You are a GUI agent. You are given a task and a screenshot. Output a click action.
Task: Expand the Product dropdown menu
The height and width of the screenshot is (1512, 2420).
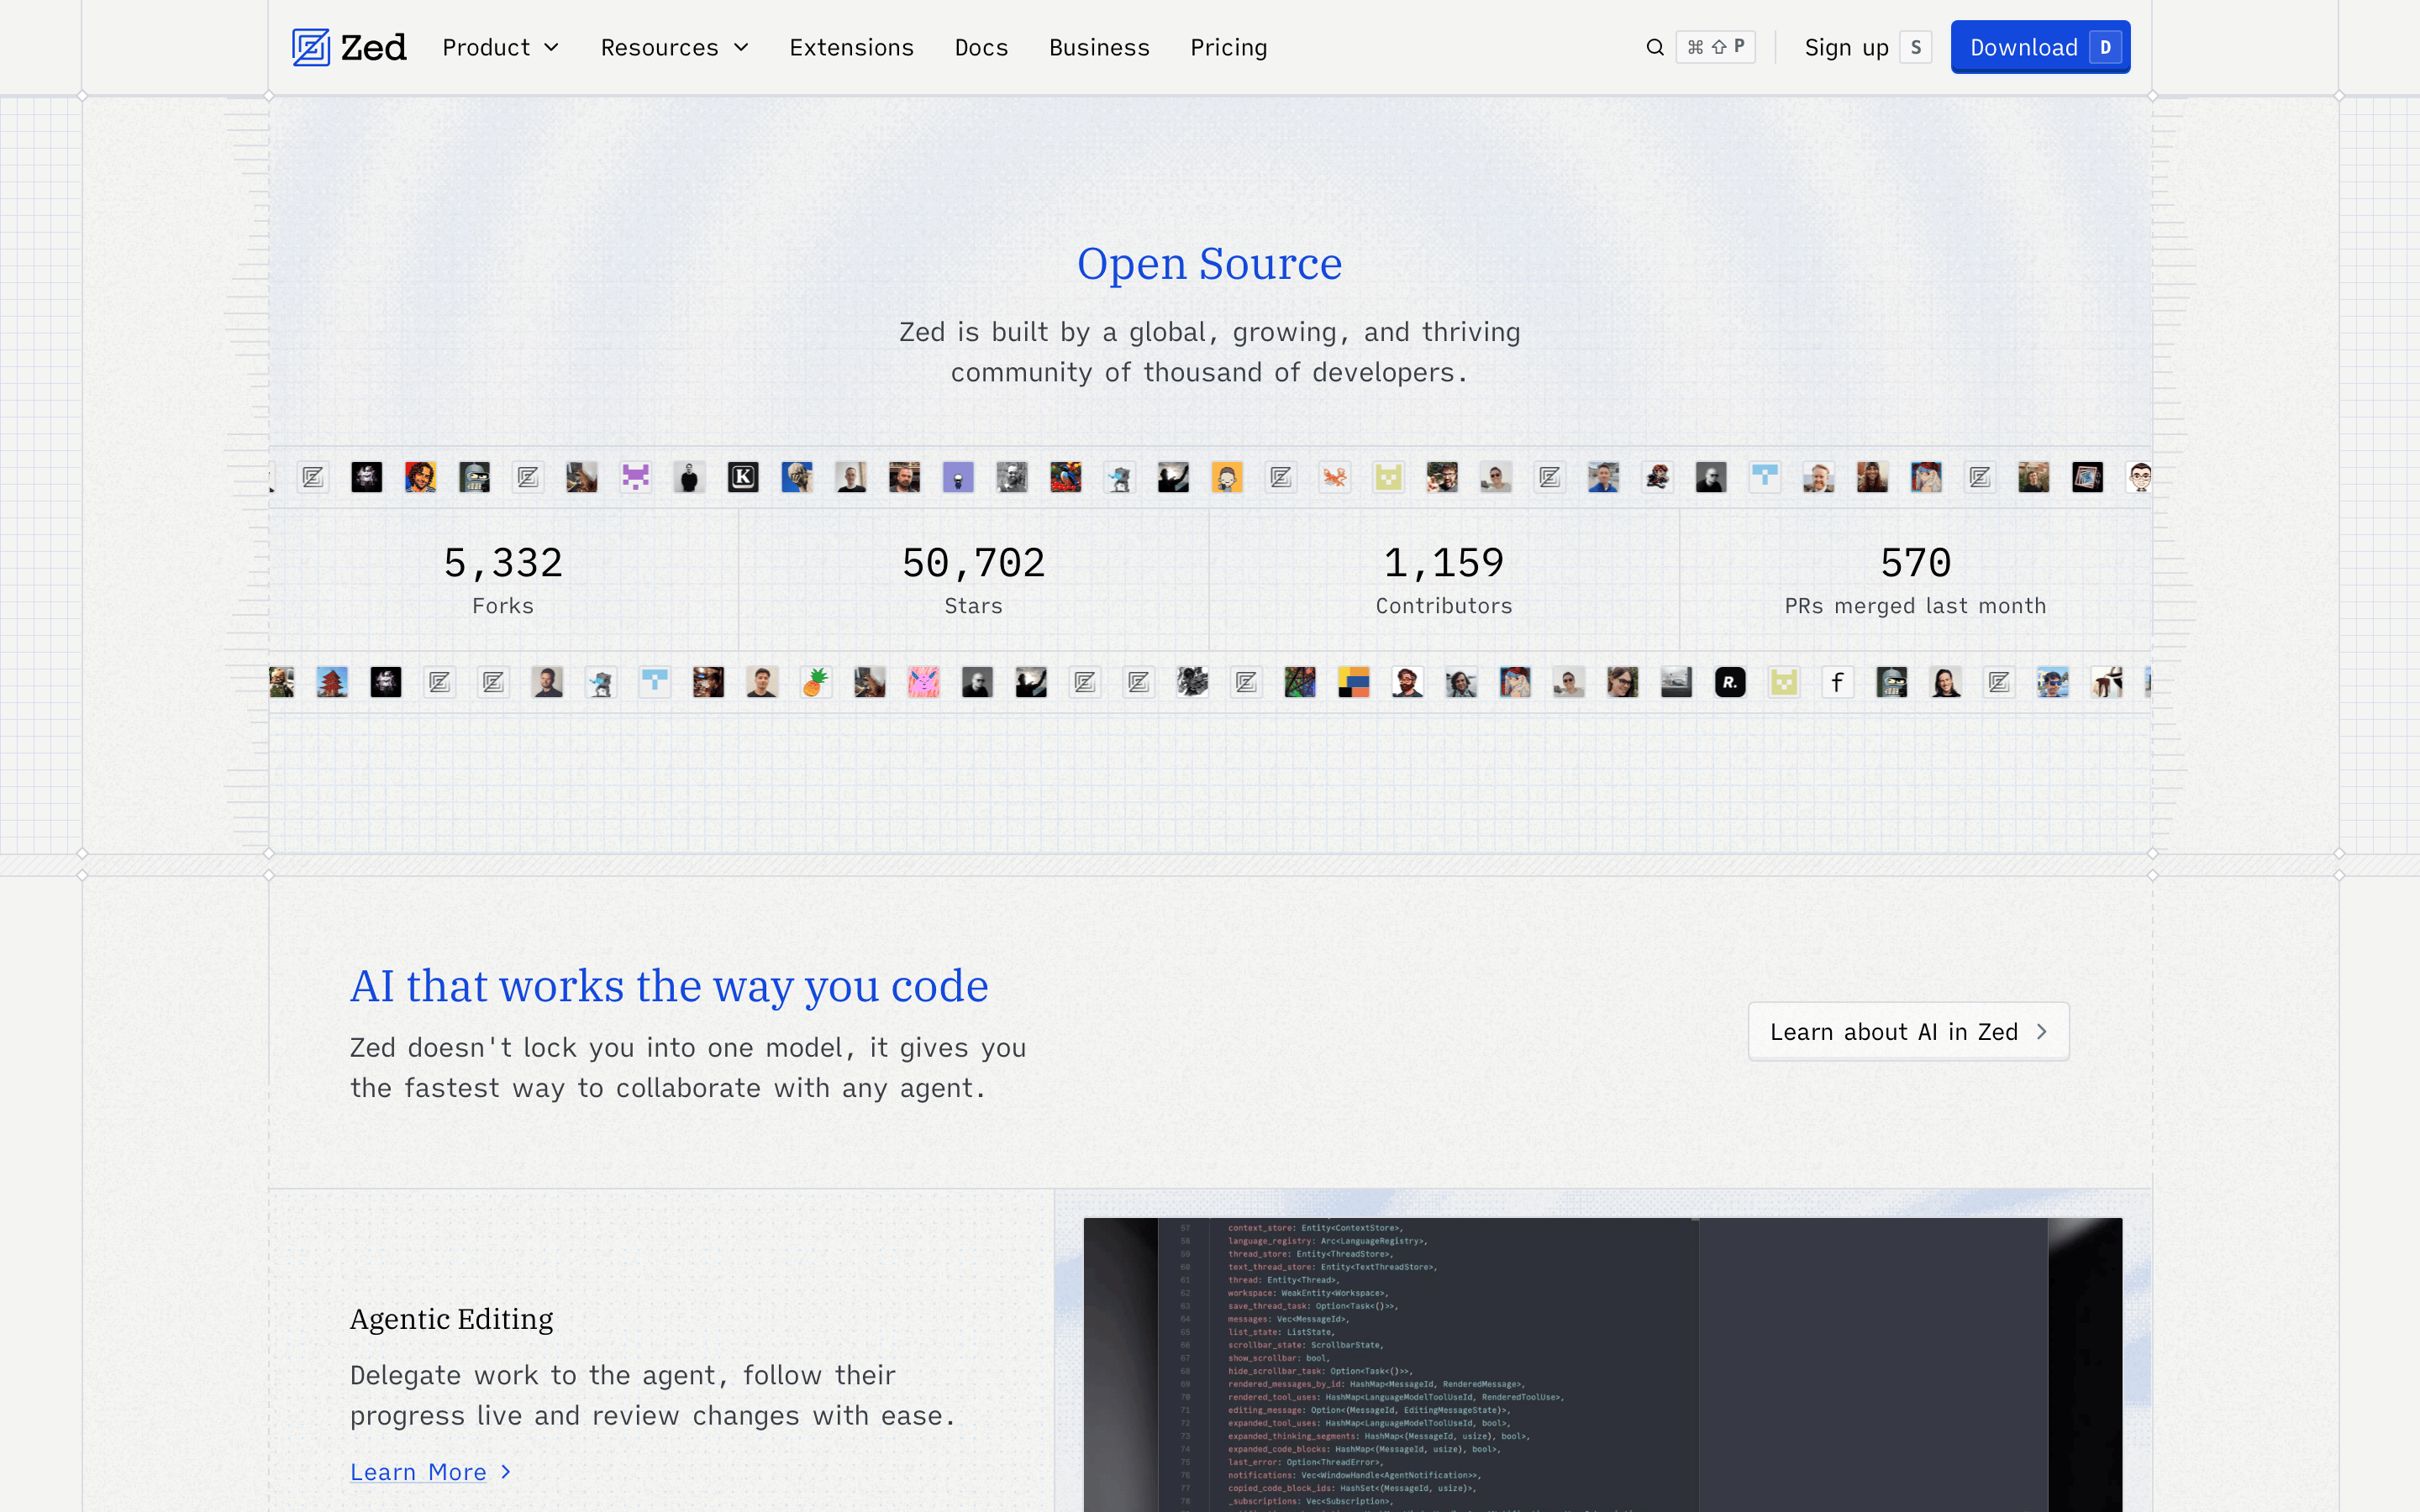tap(500, 47)
